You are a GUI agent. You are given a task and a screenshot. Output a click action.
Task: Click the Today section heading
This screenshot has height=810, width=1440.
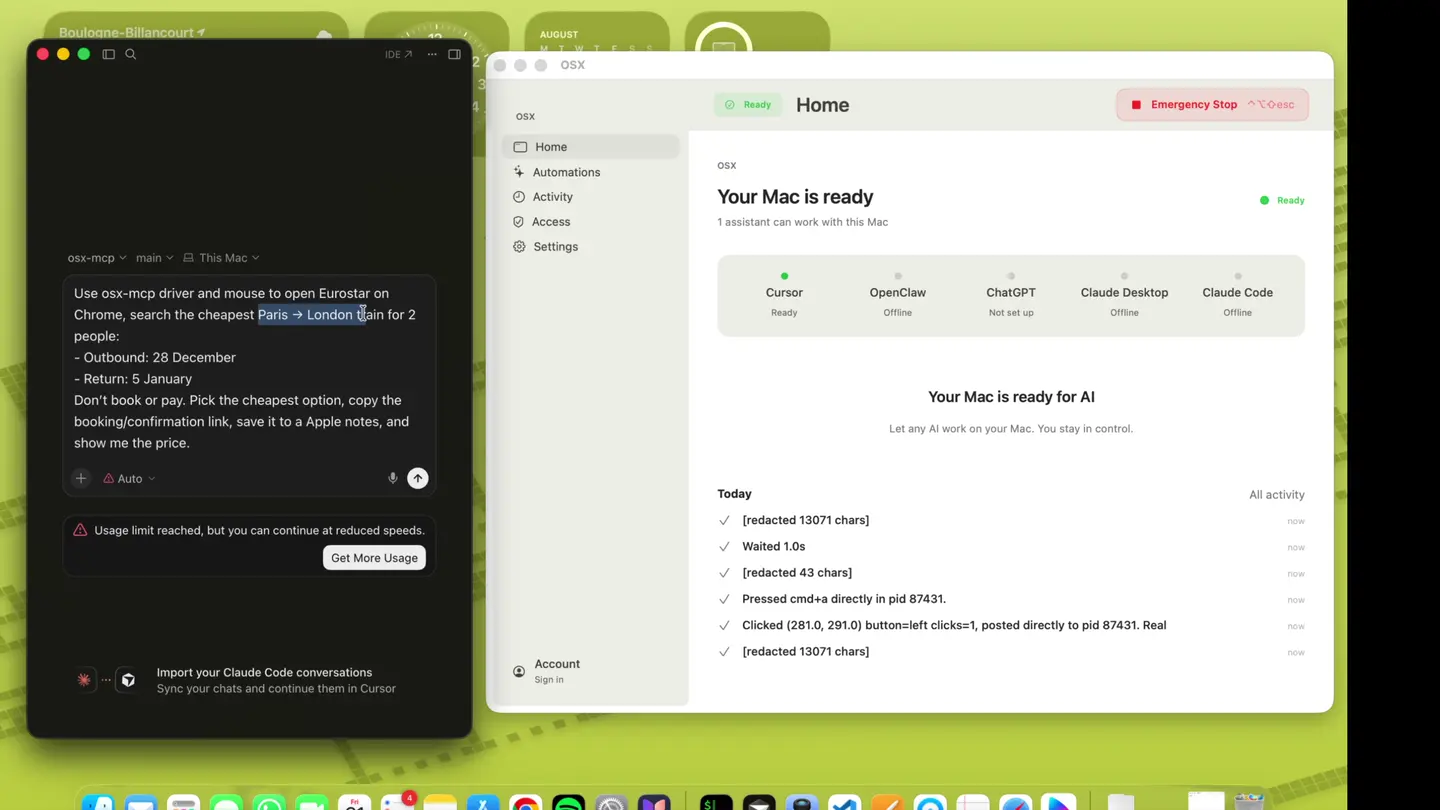734,494
